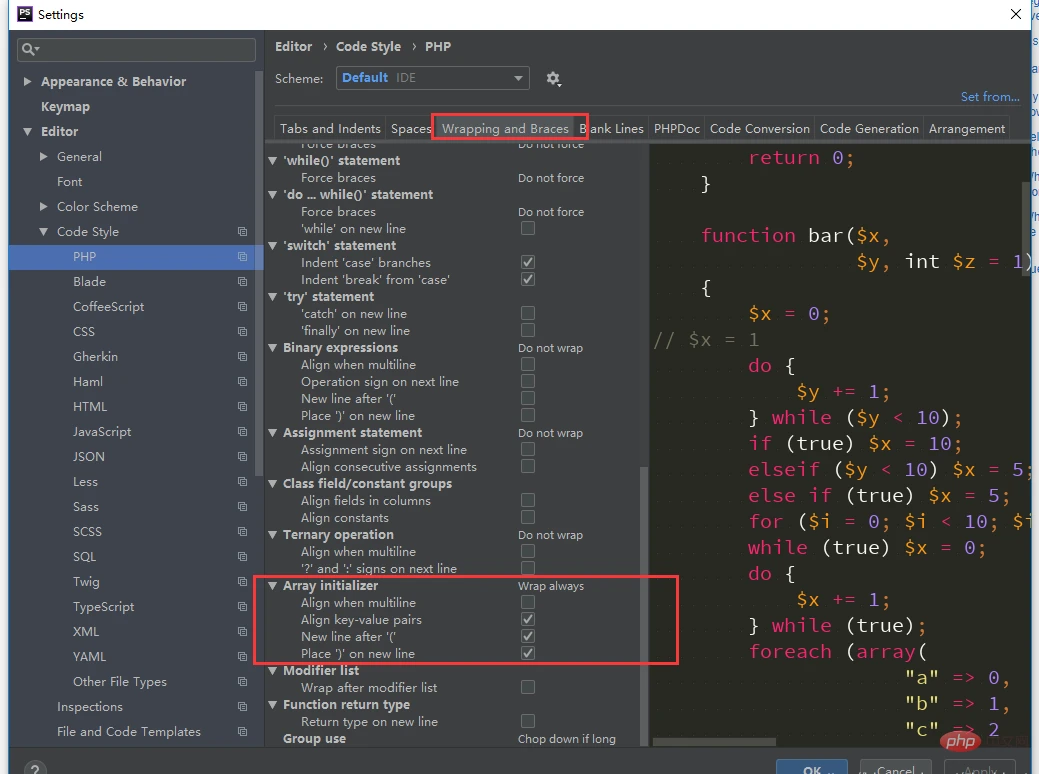Viewport: 1039px width, 774px height.
Task: Expand the Appearance & Behavior section
Action: [28, 82]
